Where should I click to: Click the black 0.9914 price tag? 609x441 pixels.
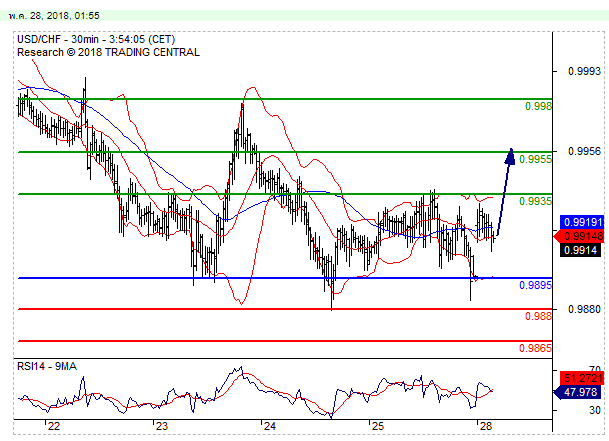click(x=581, y=250)
